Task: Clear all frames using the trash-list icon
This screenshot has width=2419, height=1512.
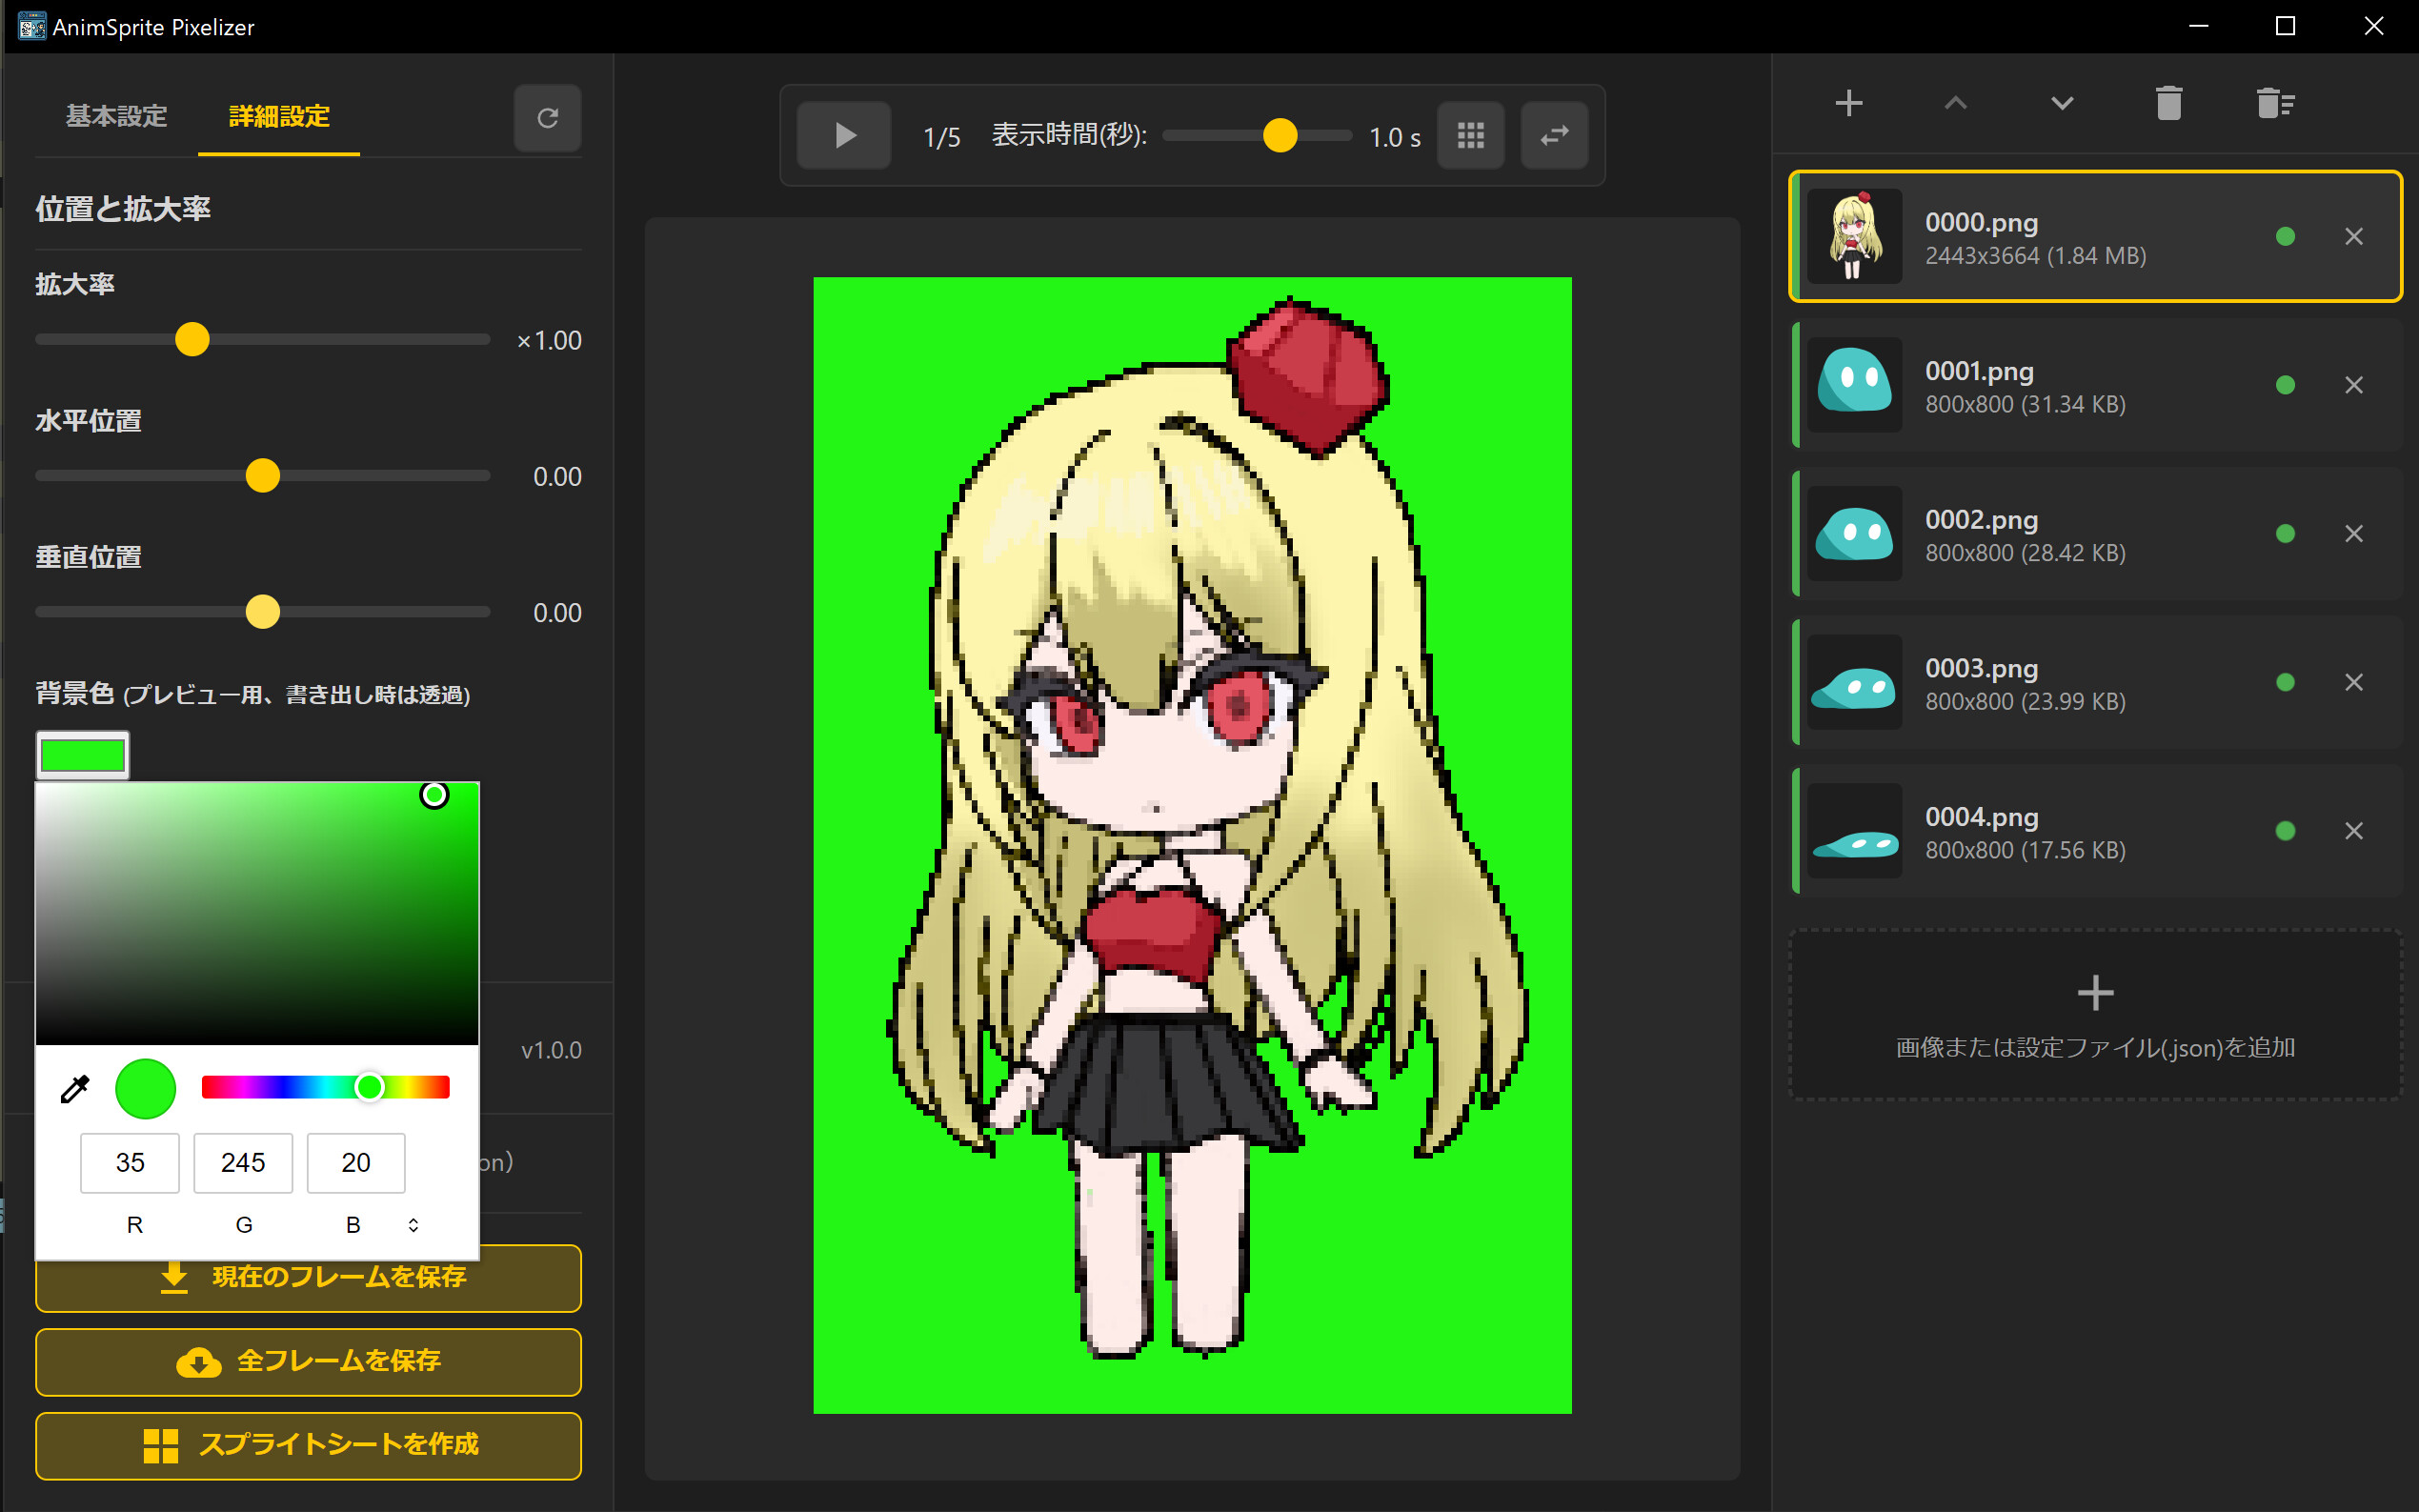Action: tap(2276, 102)
